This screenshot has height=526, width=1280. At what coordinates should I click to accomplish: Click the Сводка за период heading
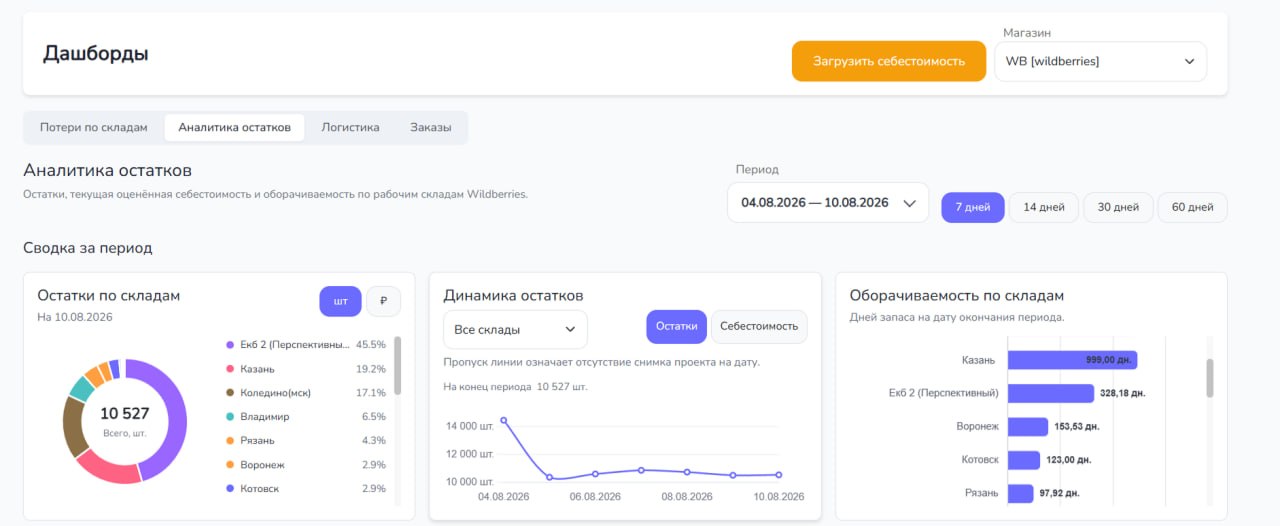point(88,248)
